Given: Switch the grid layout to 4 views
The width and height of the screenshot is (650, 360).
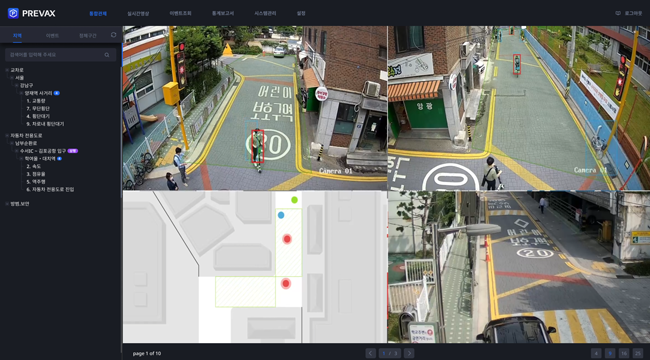Looking at the screenshot, I should click(x=596, y=353).
